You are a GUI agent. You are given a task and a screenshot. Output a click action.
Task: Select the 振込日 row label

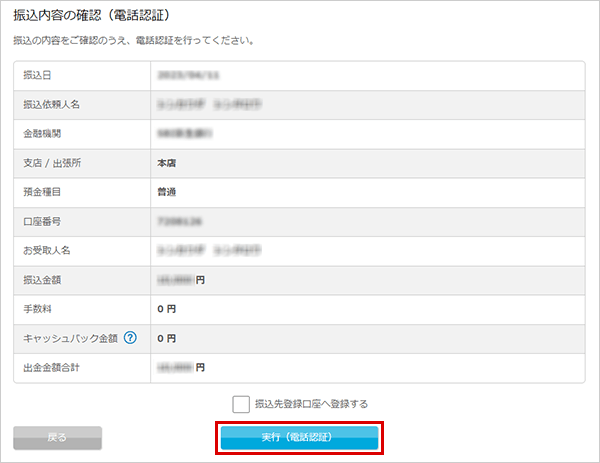pos(36,74)
